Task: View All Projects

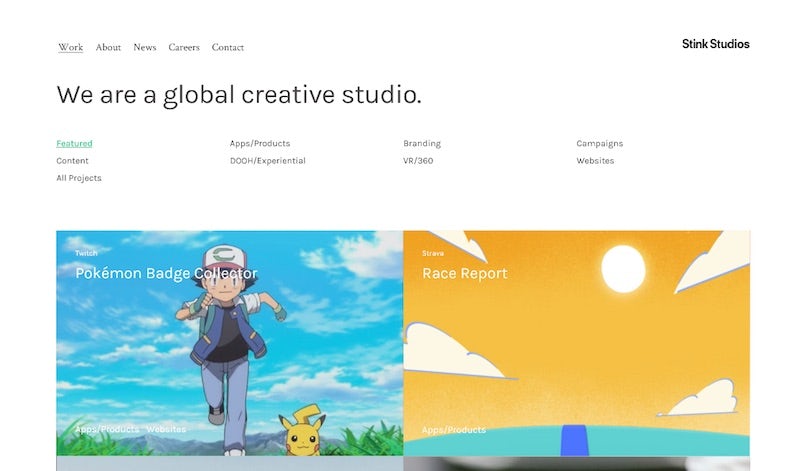Action: (79, 178)
